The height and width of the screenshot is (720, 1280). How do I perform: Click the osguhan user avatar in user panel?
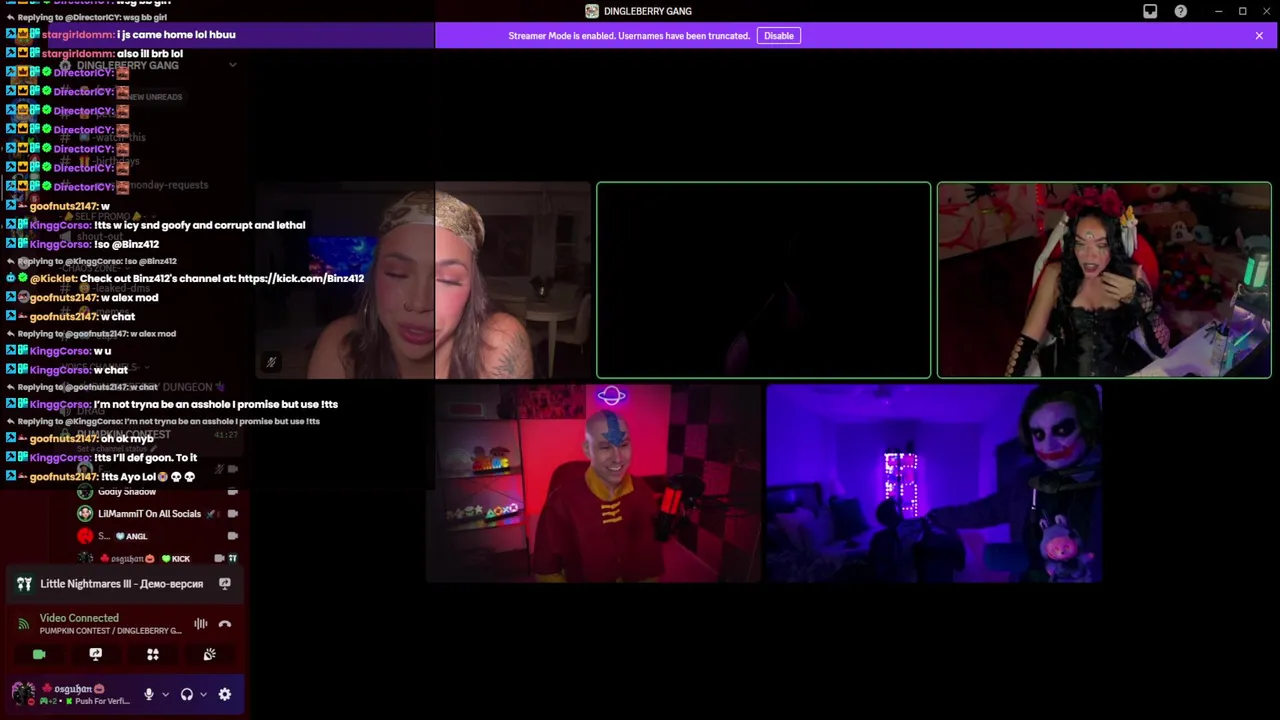point(23,693)
